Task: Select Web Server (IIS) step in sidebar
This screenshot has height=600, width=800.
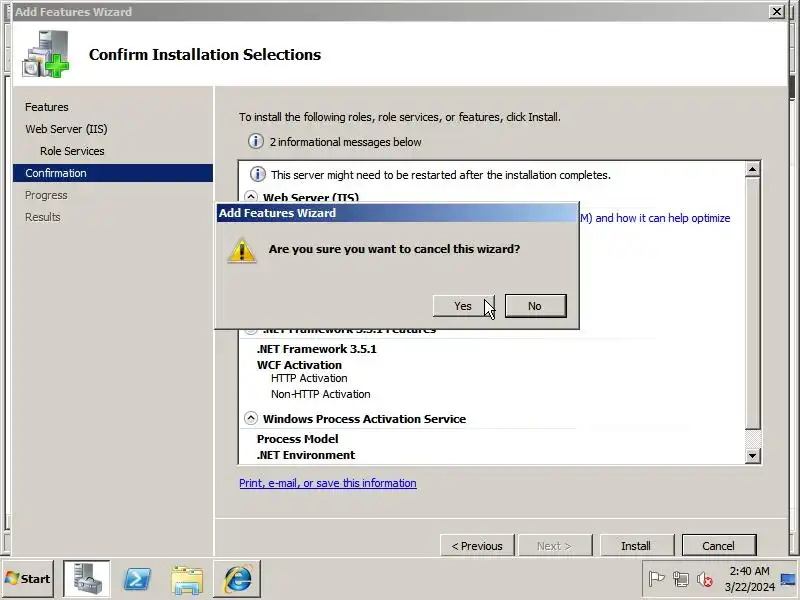Action: pyautogui.click(x=66, y=129)
